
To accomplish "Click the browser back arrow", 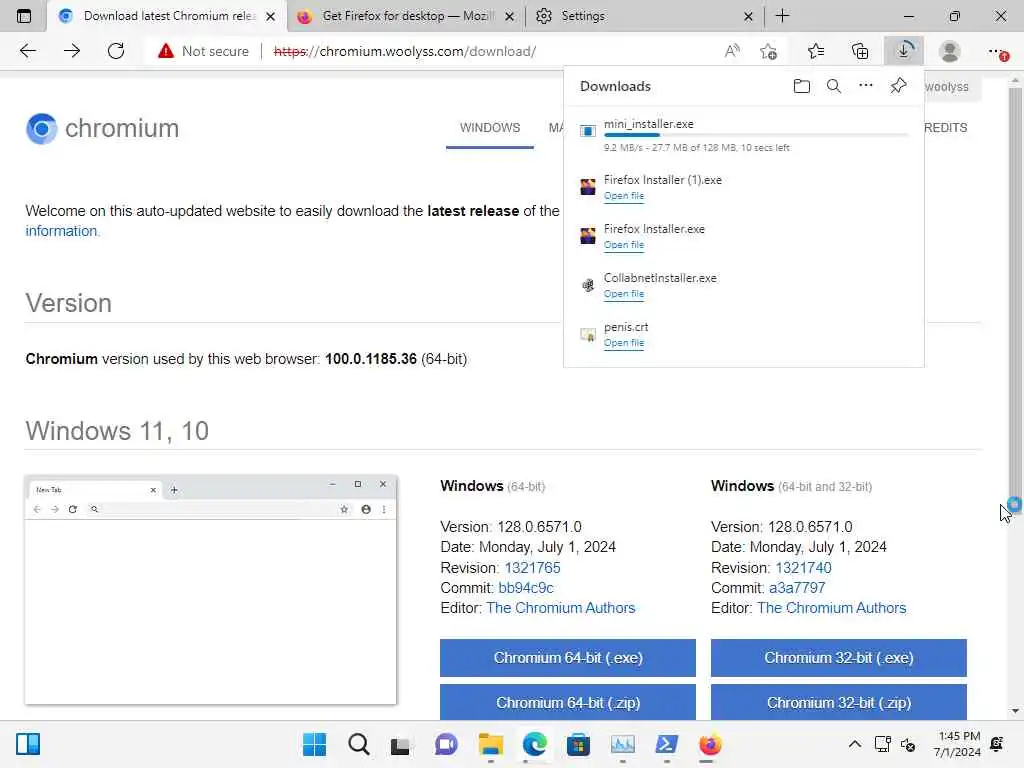I will click(27, 51).
